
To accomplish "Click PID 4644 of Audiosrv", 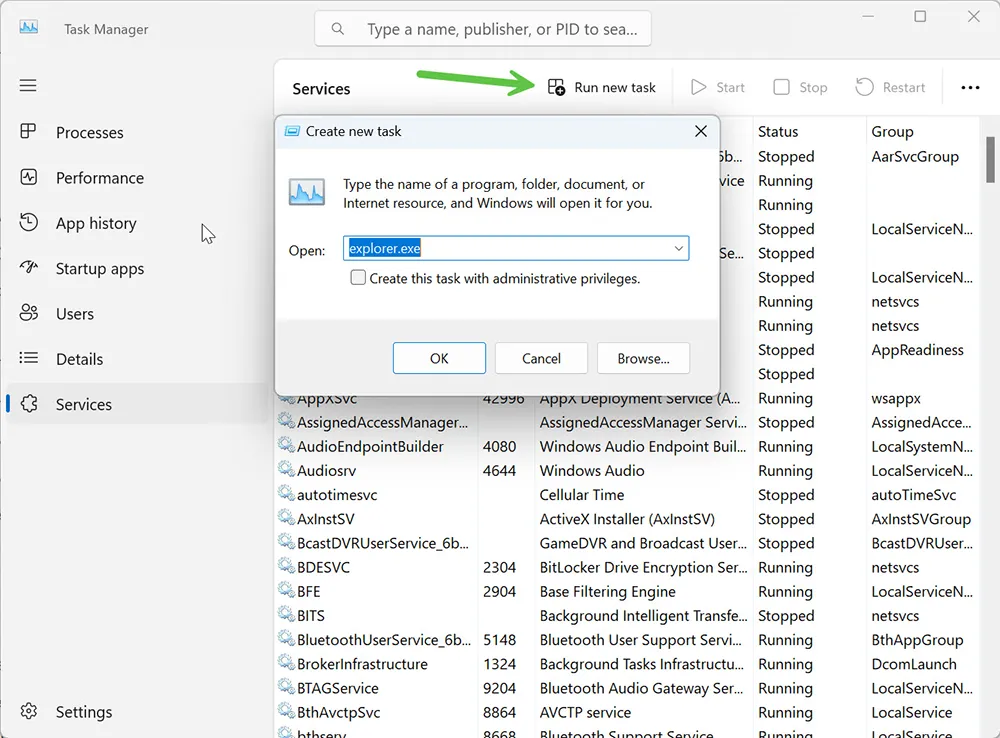I will (499, 471).
